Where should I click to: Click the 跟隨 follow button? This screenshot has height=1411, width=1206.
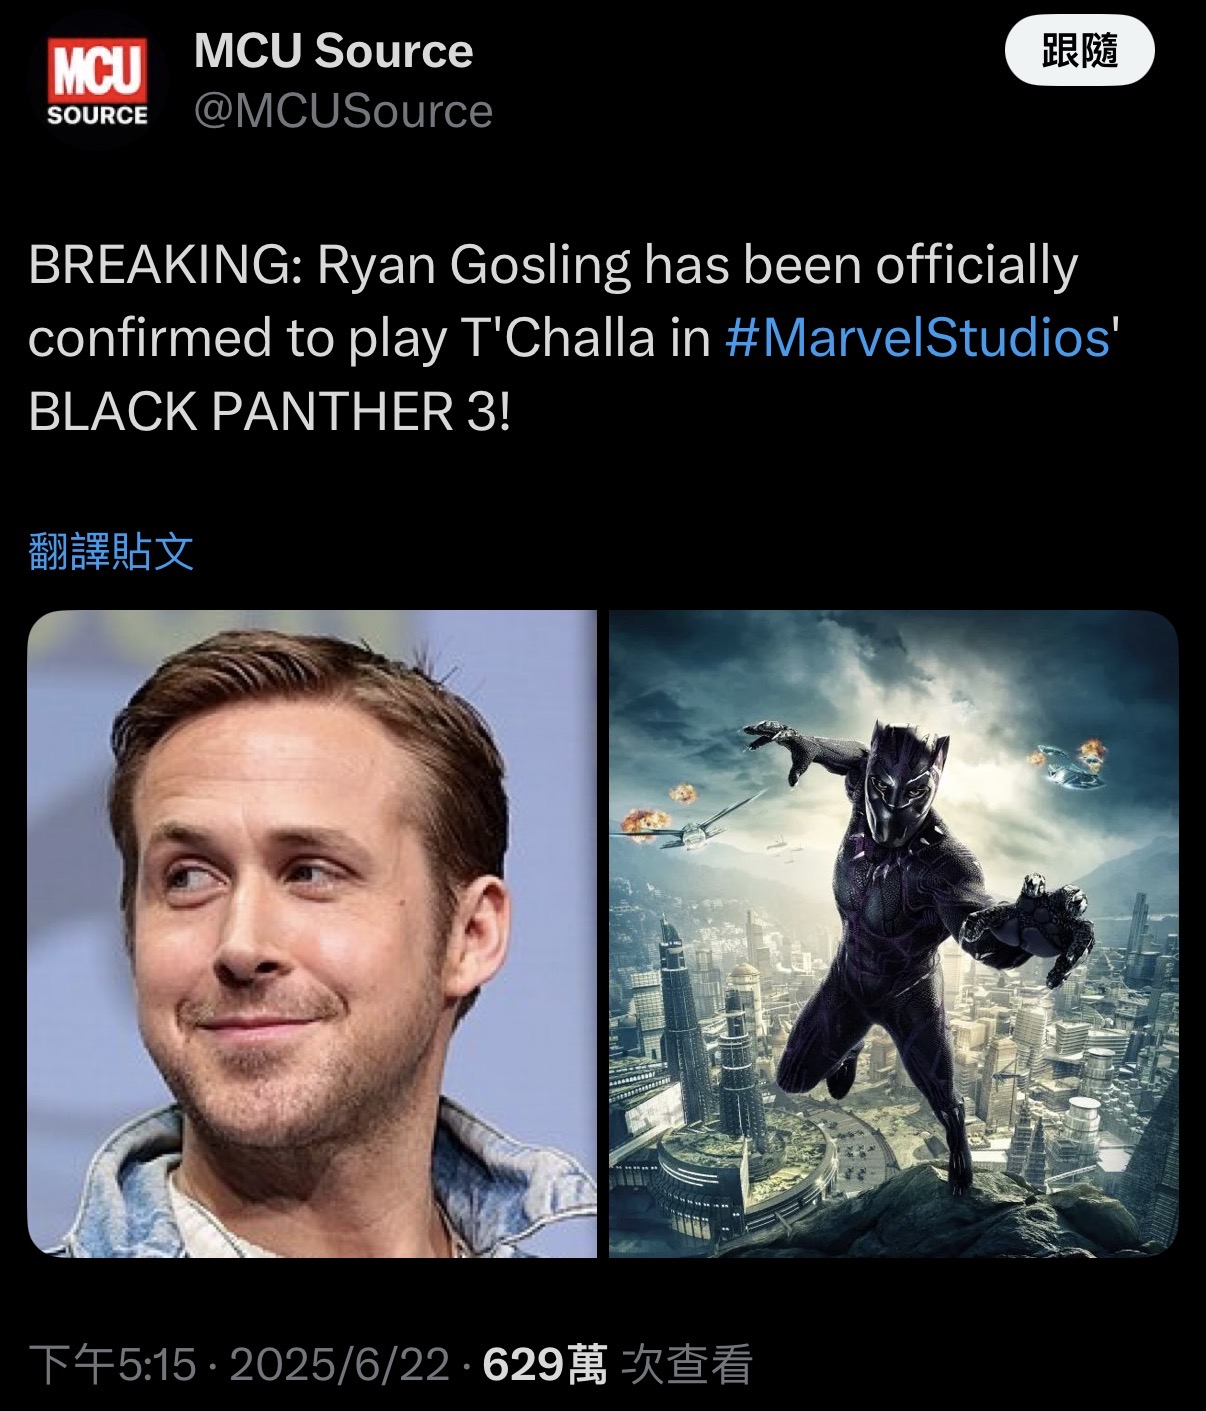pos(1079,51)
